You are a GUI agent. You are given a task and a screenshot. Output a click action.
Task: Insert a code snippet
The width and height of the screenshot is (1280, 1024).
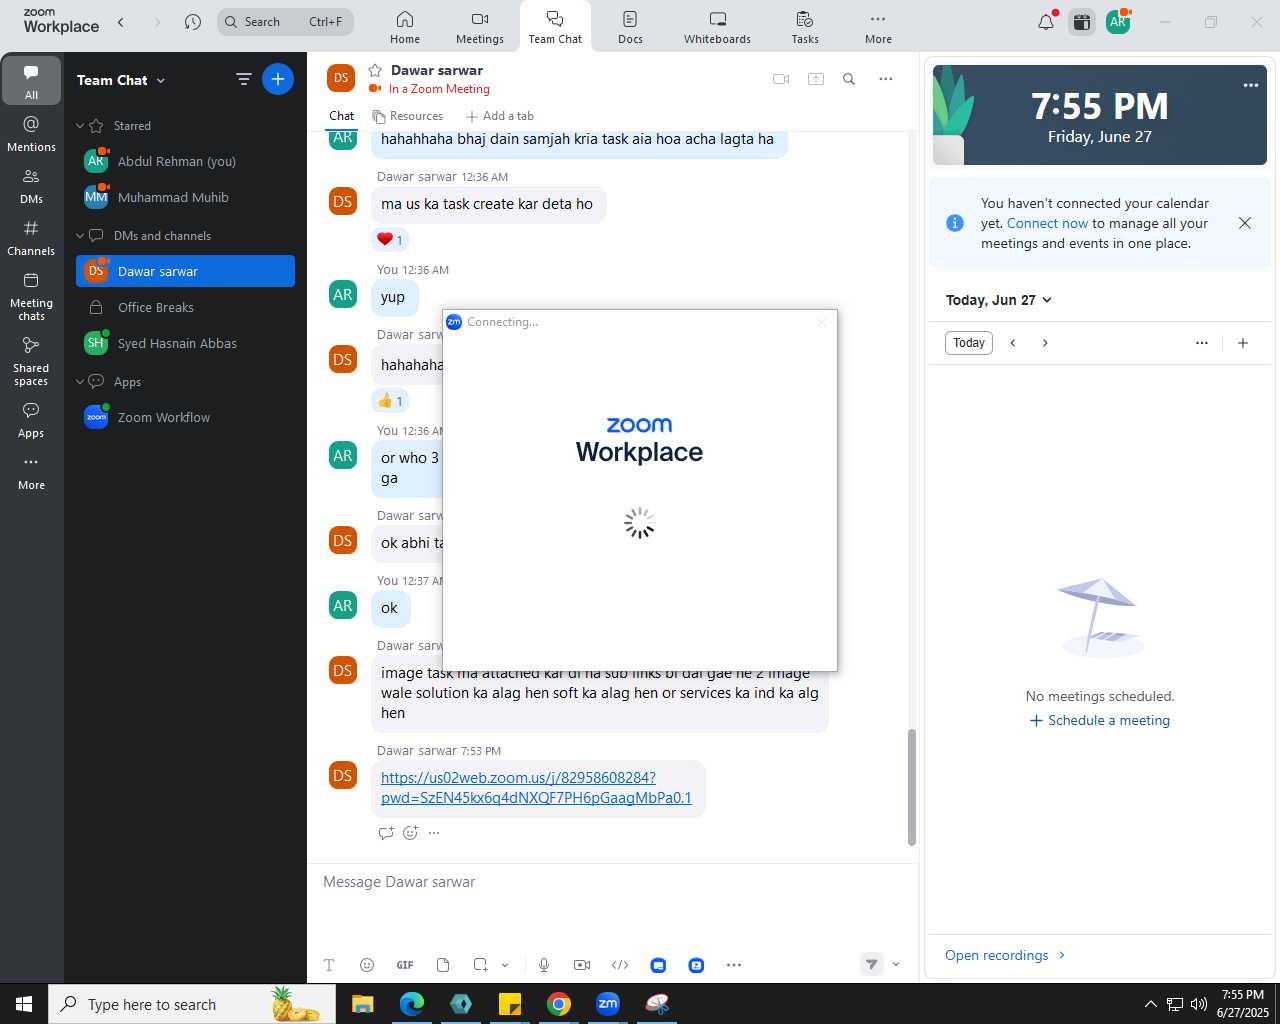point(620,965)
